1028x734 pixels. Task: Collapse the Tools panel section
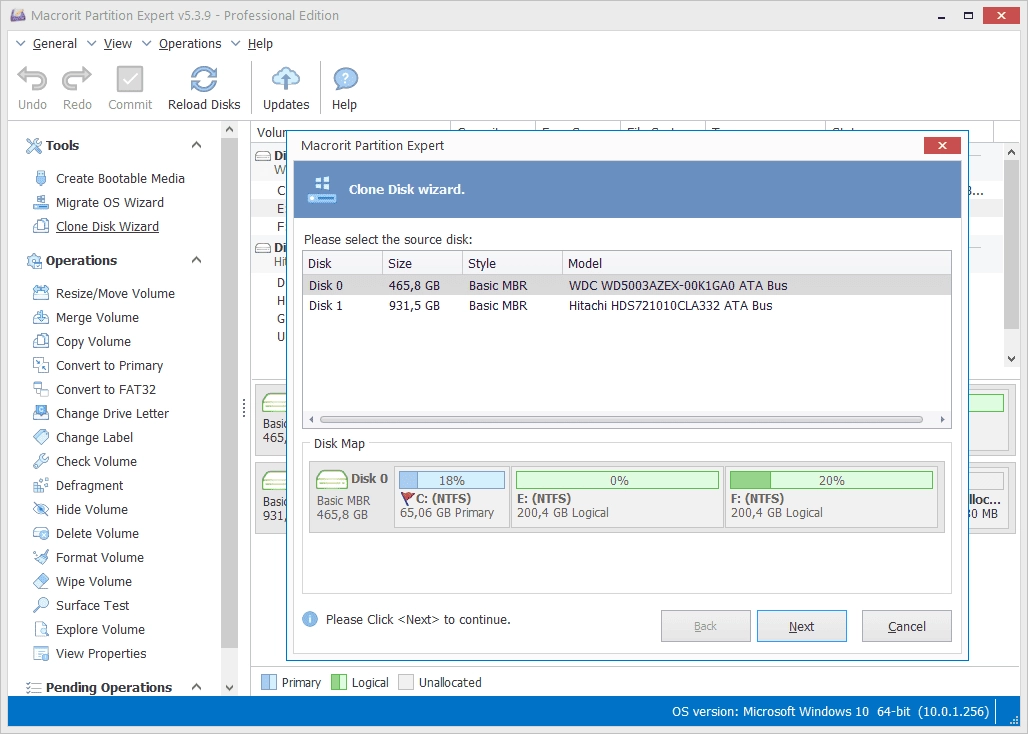click(196, 145)
